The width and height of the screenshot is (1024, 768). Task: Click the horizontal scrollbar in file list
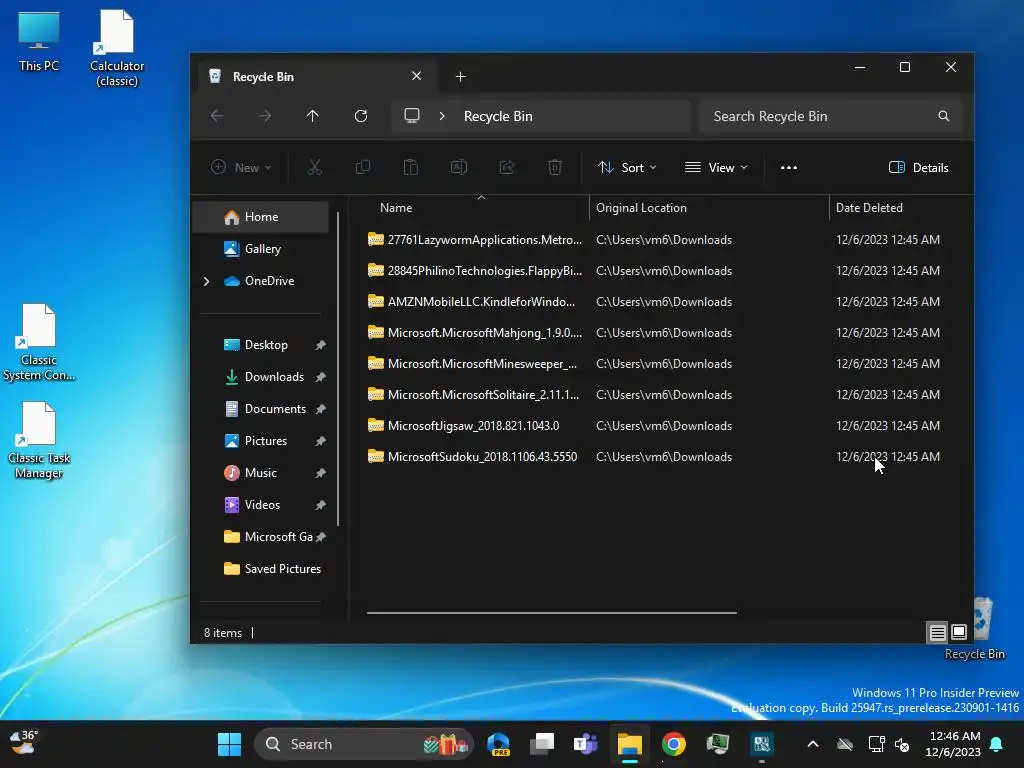point(552,613)
